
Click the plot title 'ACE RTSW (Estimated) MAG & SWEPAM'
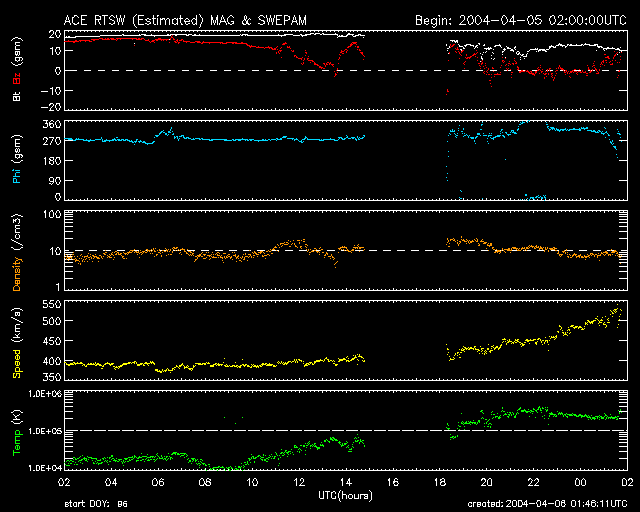pyautogui.click(x=185, y=20)
